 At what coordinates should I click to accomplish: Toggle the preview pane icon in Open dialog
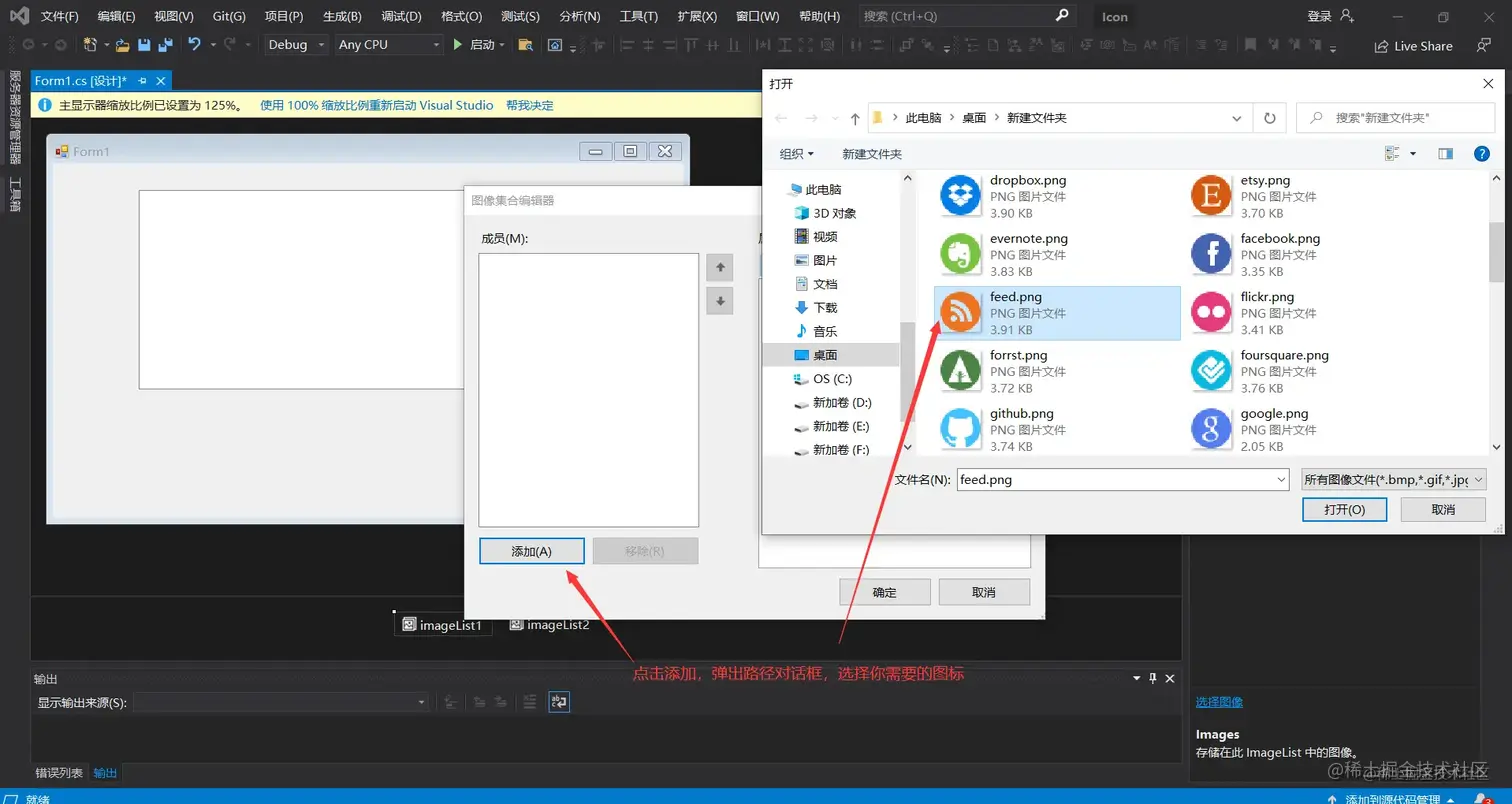pos(1445,153)
